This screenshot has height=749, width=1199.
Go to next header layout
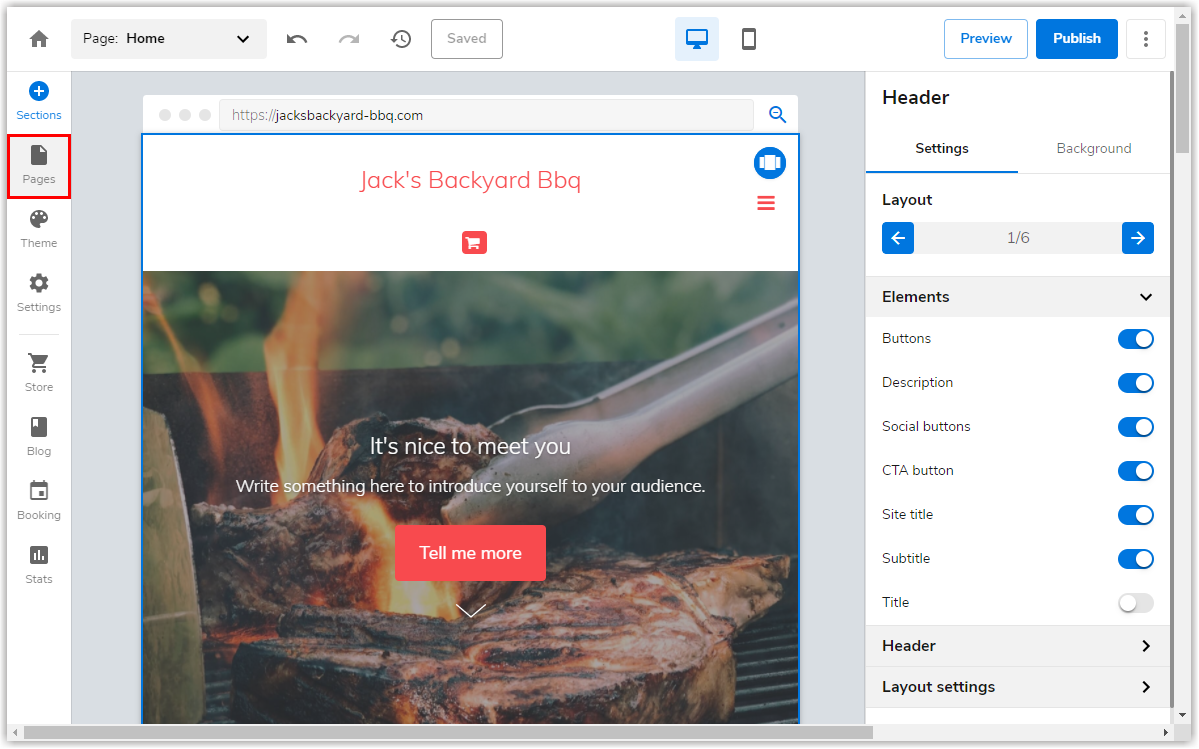click(1137, 238)
